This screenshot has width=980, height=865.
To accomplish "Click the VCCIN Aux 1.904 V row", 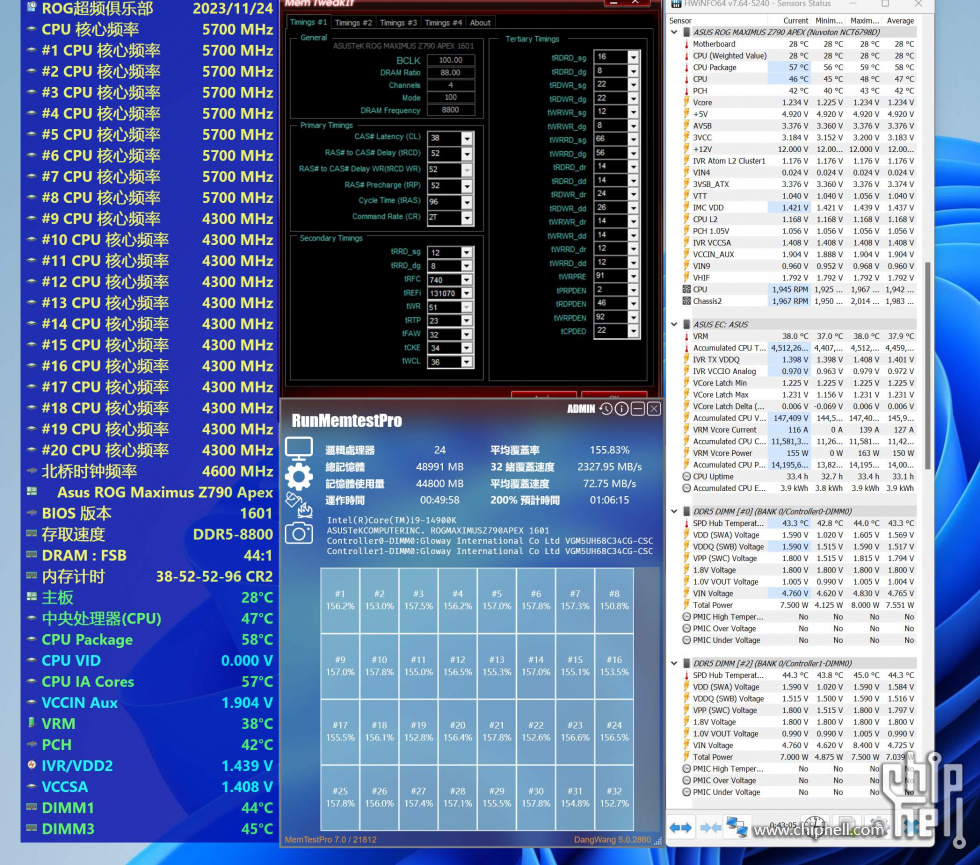I will [x=149, y=702].
